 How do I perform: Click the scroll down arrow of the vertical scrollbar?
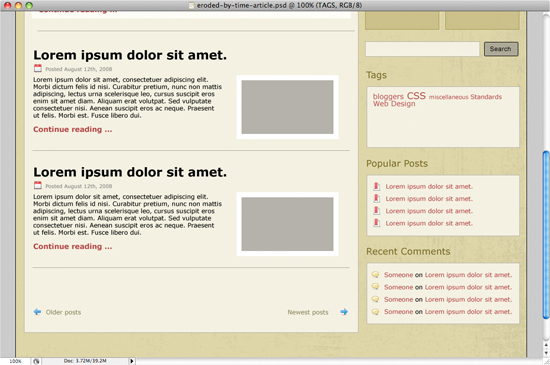tap(546, 353)
